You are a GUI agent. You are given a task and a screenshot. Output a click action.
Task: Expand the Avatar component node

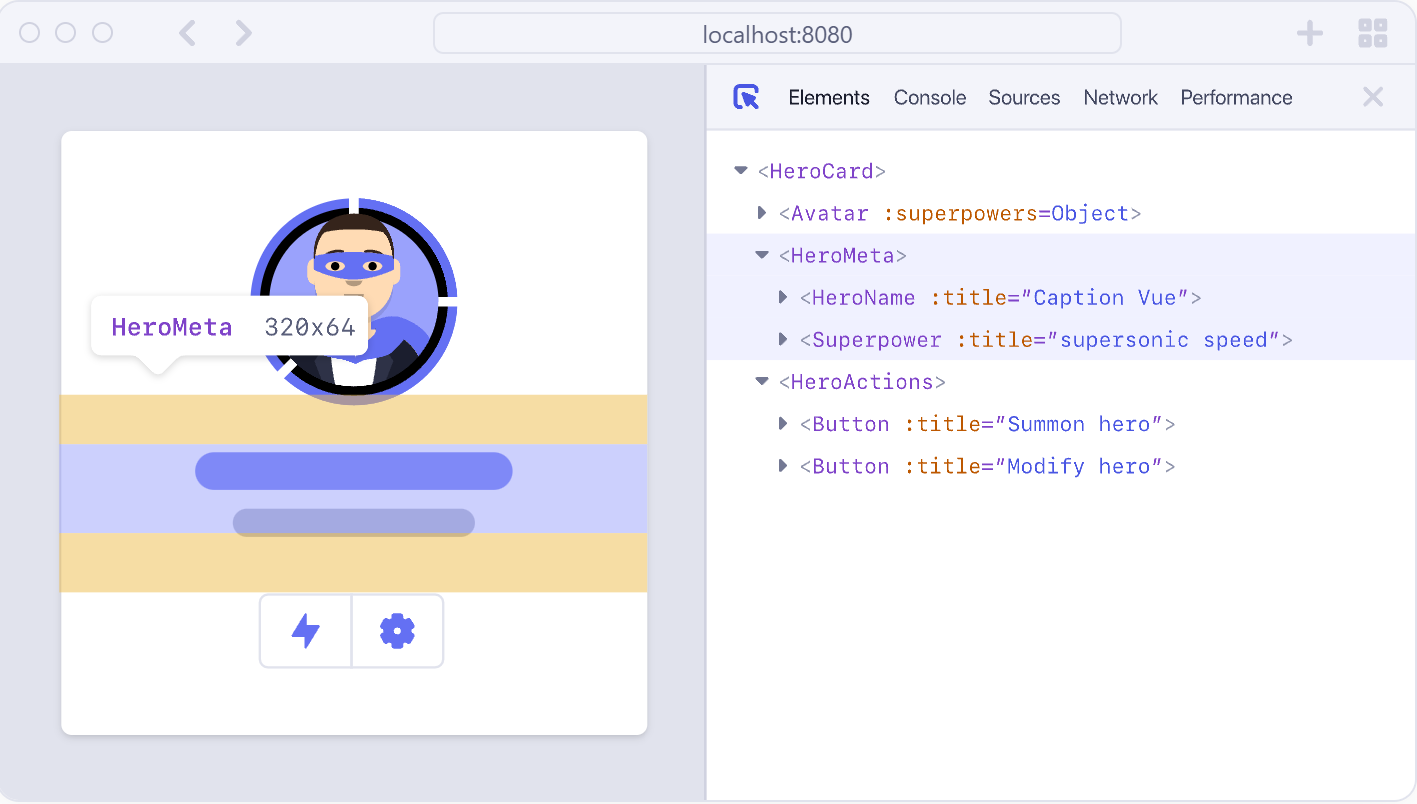(x=762, y=213)
